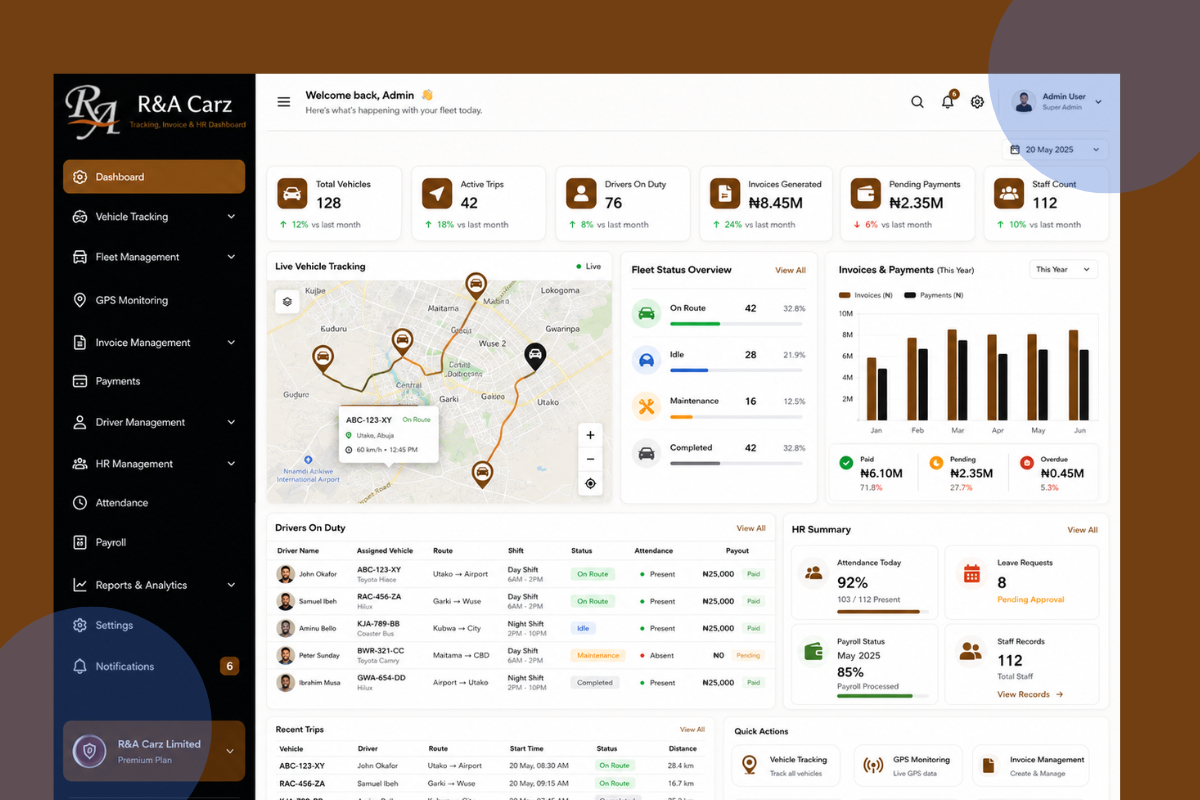Click the Attendance Today people icon
Viewport: 1200px width, 800px height.
[814, 573]
